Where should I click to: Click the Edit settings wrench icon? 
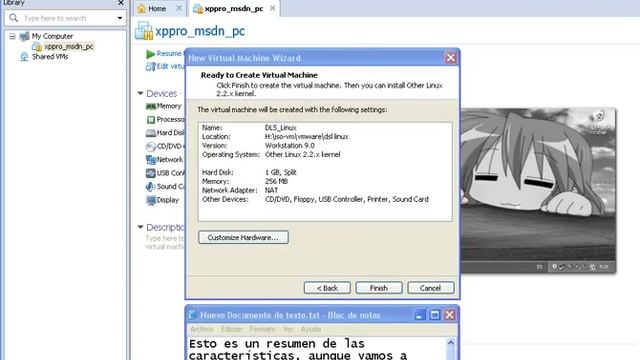point(150,67)
